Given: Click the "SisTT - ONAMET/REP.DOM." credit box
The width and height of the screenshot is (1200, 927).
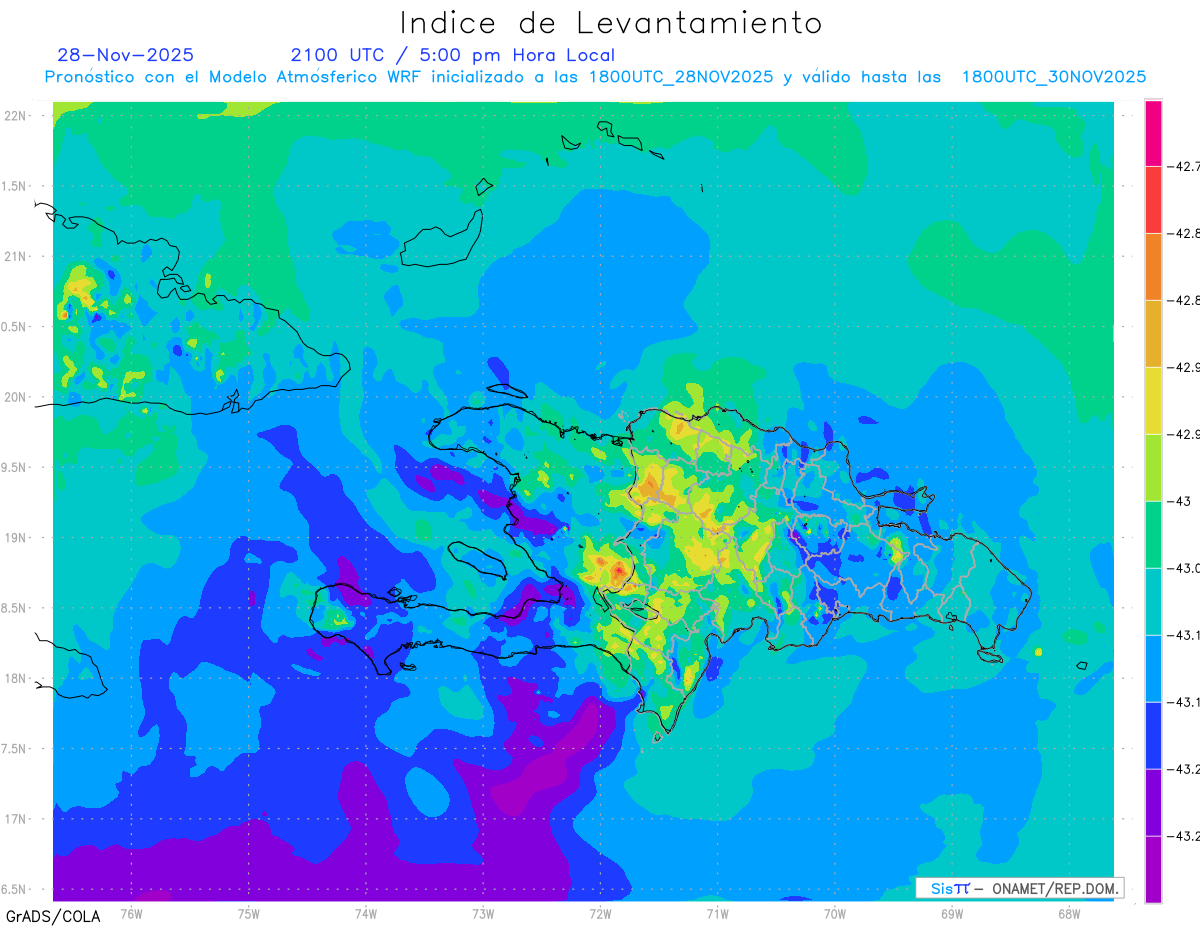Looking at the screenshot, I should tap(1019, 888).
